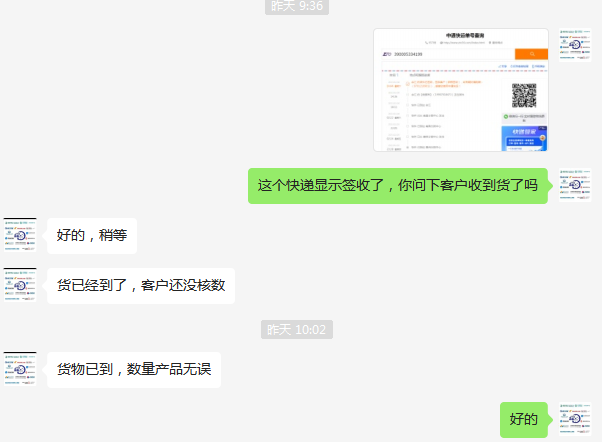The height and width of the screenshot is (442, 602).
Task: Select the green 好的 reply bubble
Action: click(x=524, y=420)
